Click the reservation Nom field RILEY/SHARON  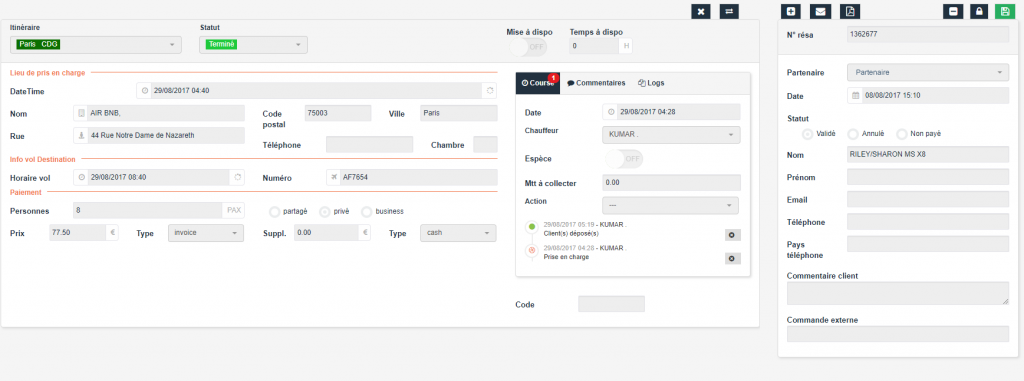[x=928, y=155]
